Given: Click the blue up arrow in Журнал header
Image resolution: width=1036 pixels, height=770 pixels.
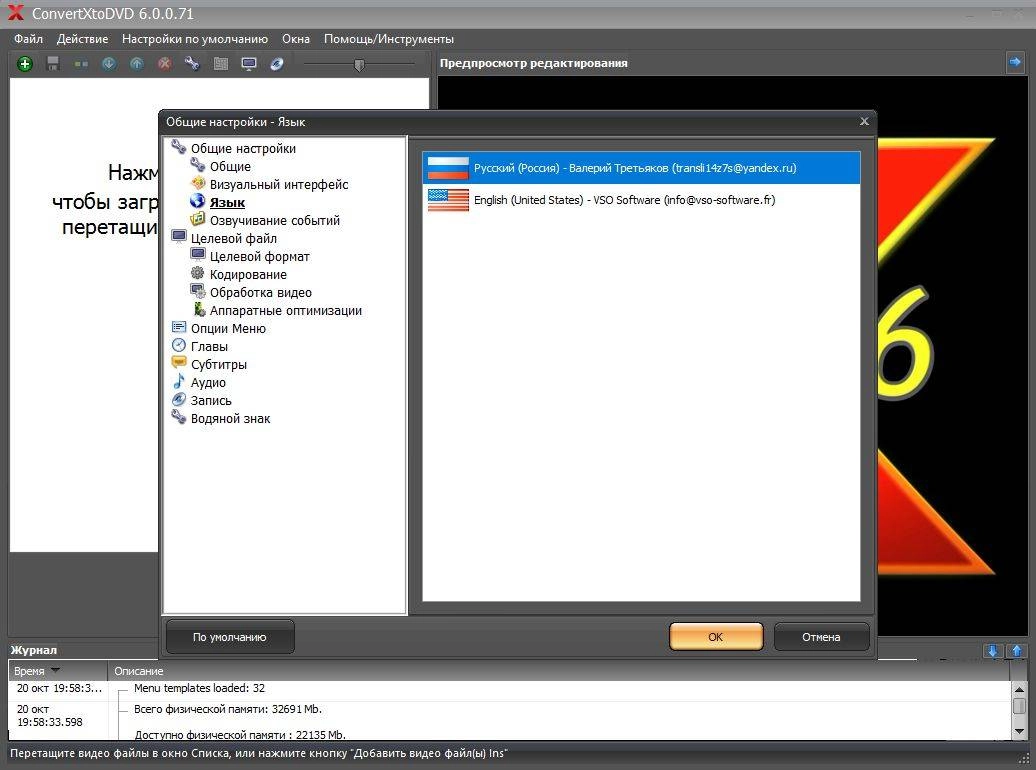Looking at the screenshot, I should click(1017, 651).
